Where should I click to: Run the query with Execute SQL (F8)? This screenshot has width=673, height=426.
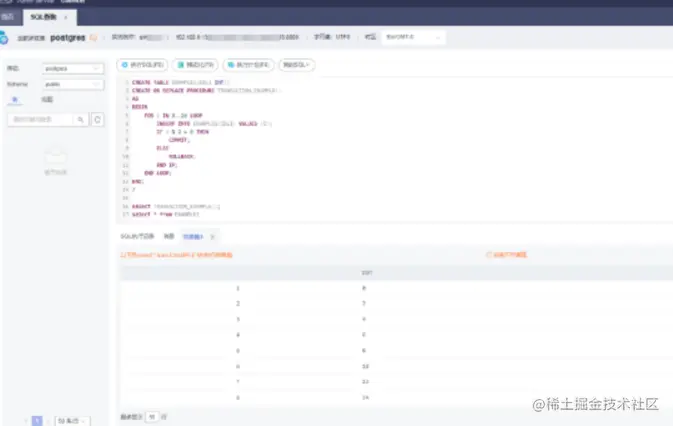(x=142, y=65)
